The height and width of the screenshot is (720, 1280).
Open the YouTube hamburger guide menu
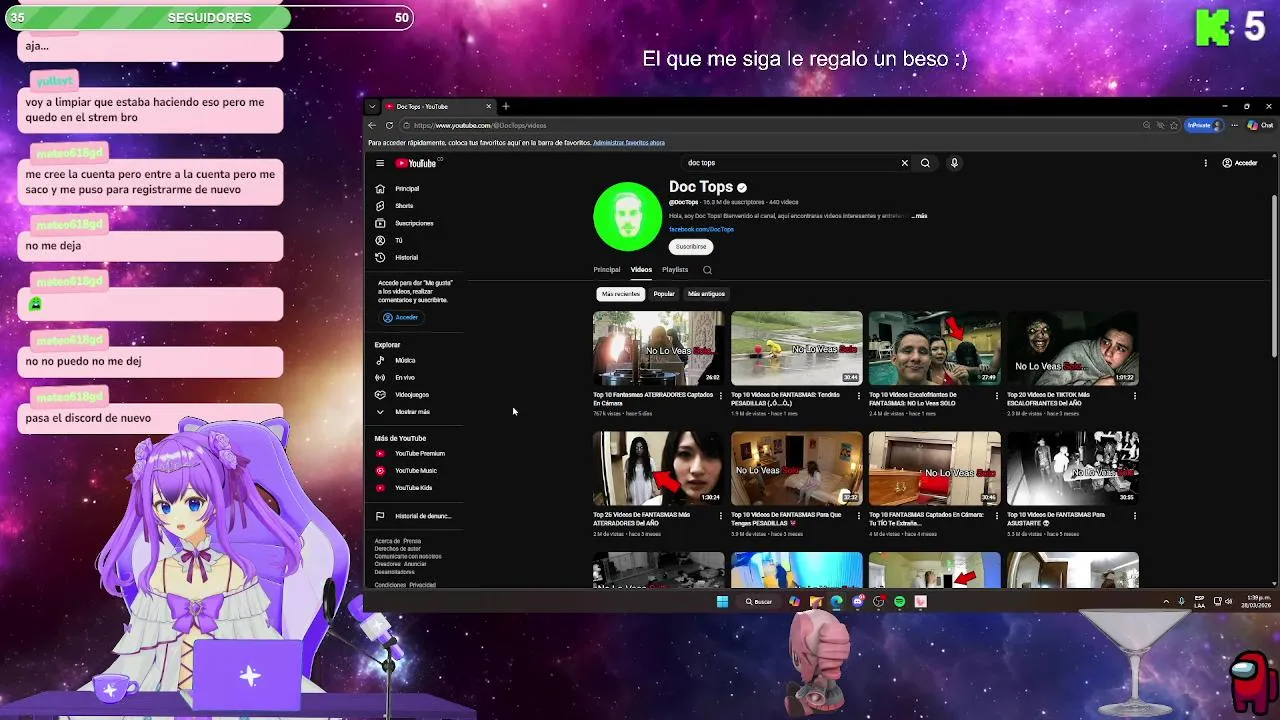click(x=380, y=163)
